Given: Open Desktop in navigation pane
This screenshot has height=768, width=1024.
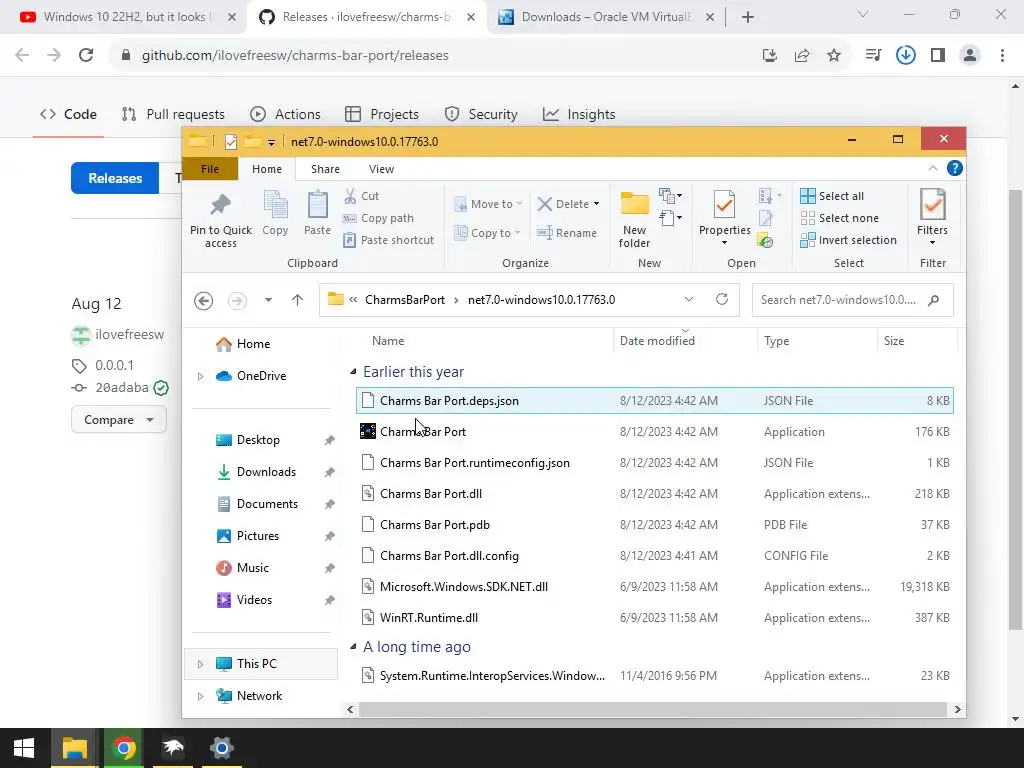Looking at the screenshot, I should click(258, 440).
